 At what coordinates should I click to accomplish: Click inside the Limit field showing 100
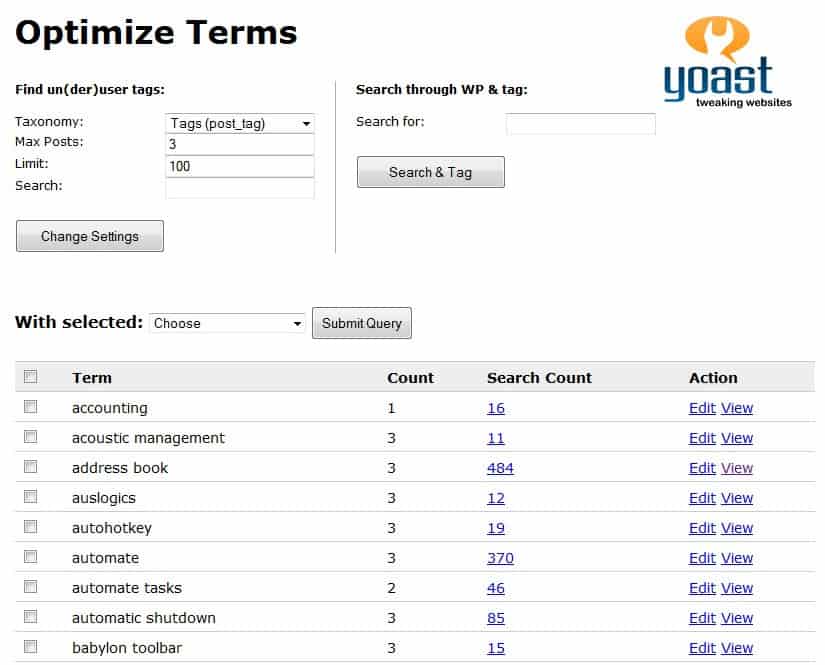[x=238, y=165]
